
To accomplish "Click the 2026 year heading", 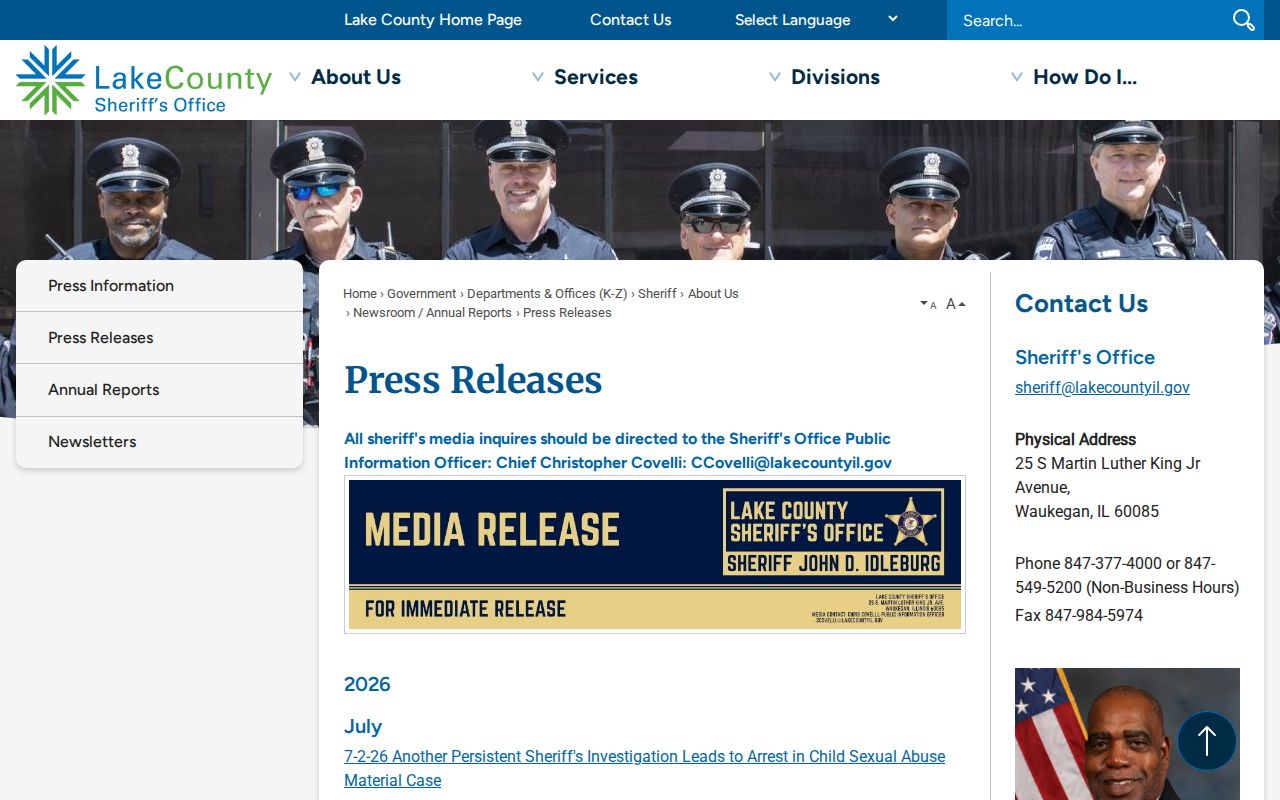I will (367, 684).
